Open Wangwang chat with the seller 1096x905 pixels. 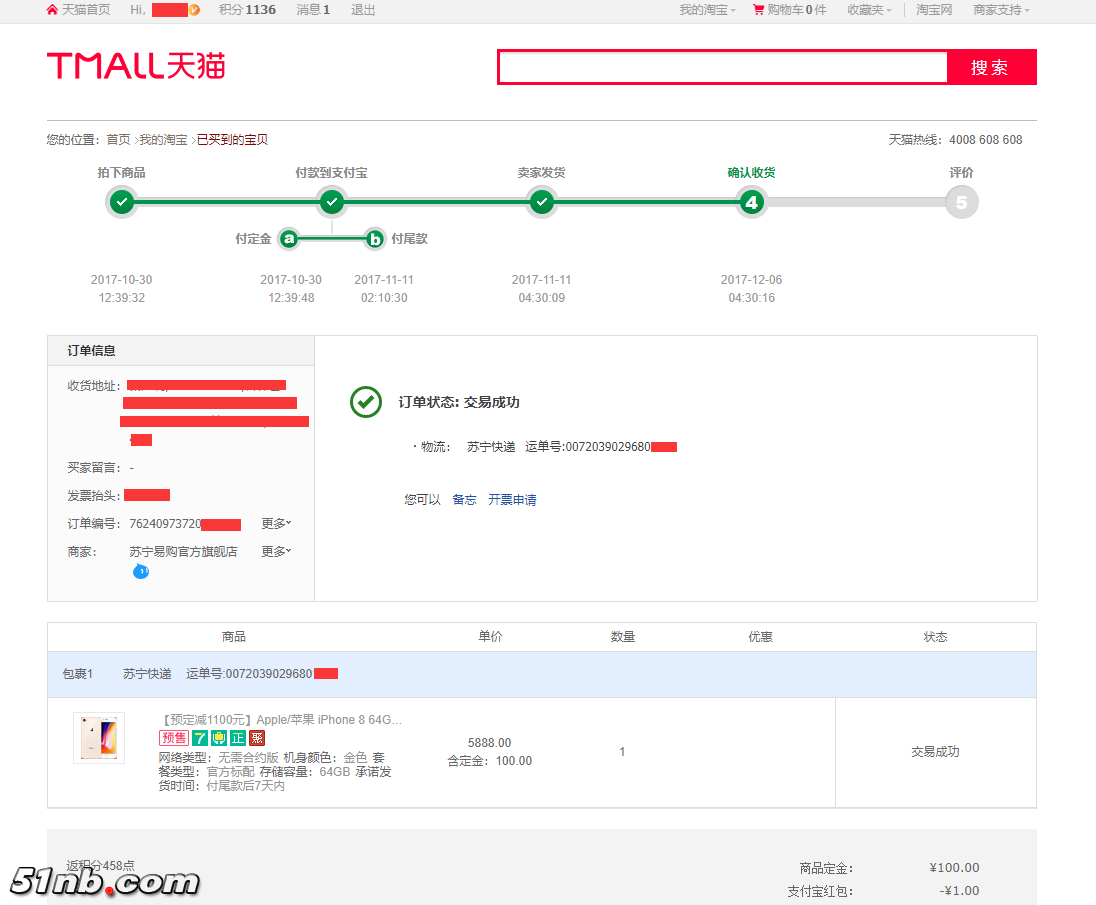tap(141, 571)
